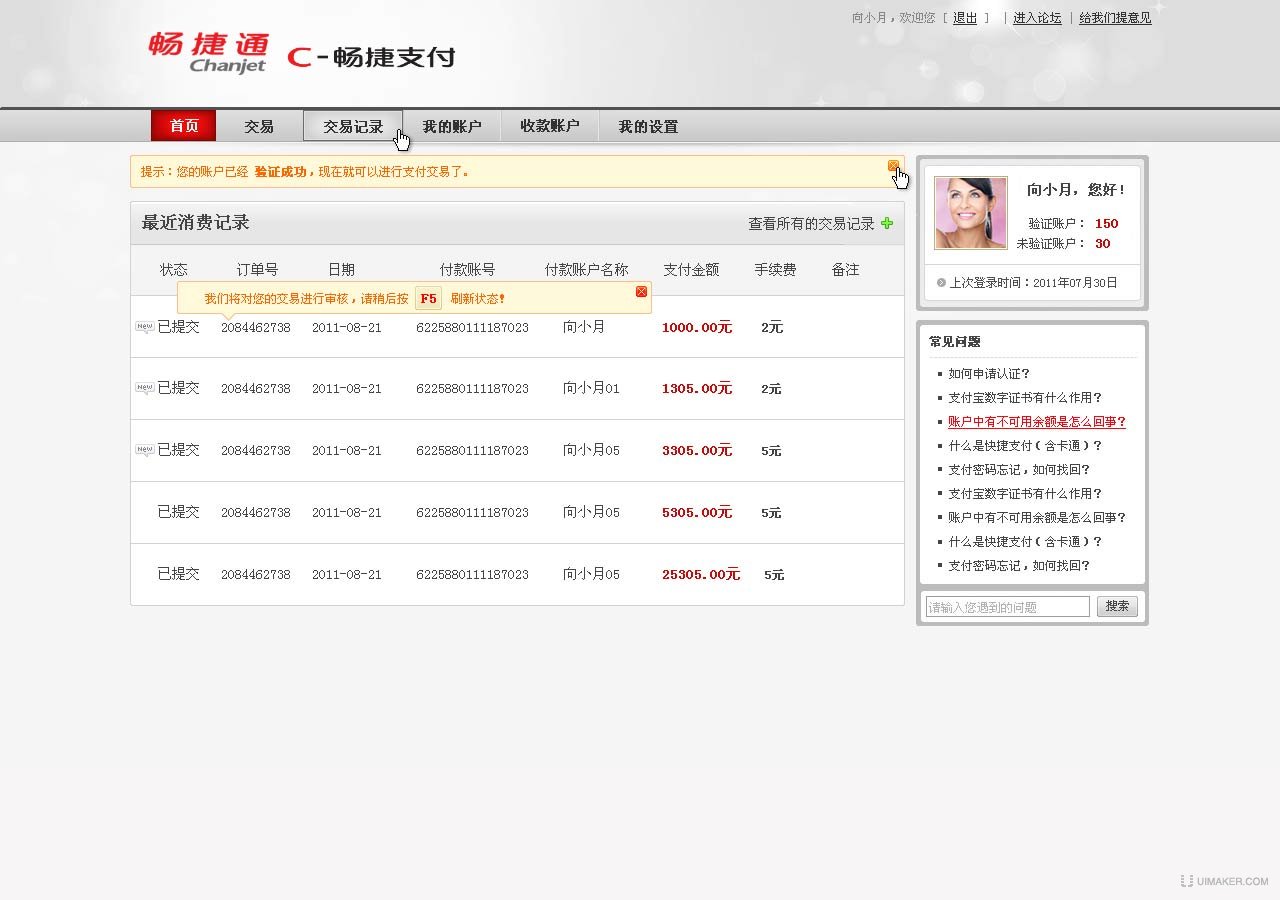This screenshot has height=900, width=1280.
Task: Click the Chanjet 畅捷通 logo
Action: click(208, 53)
